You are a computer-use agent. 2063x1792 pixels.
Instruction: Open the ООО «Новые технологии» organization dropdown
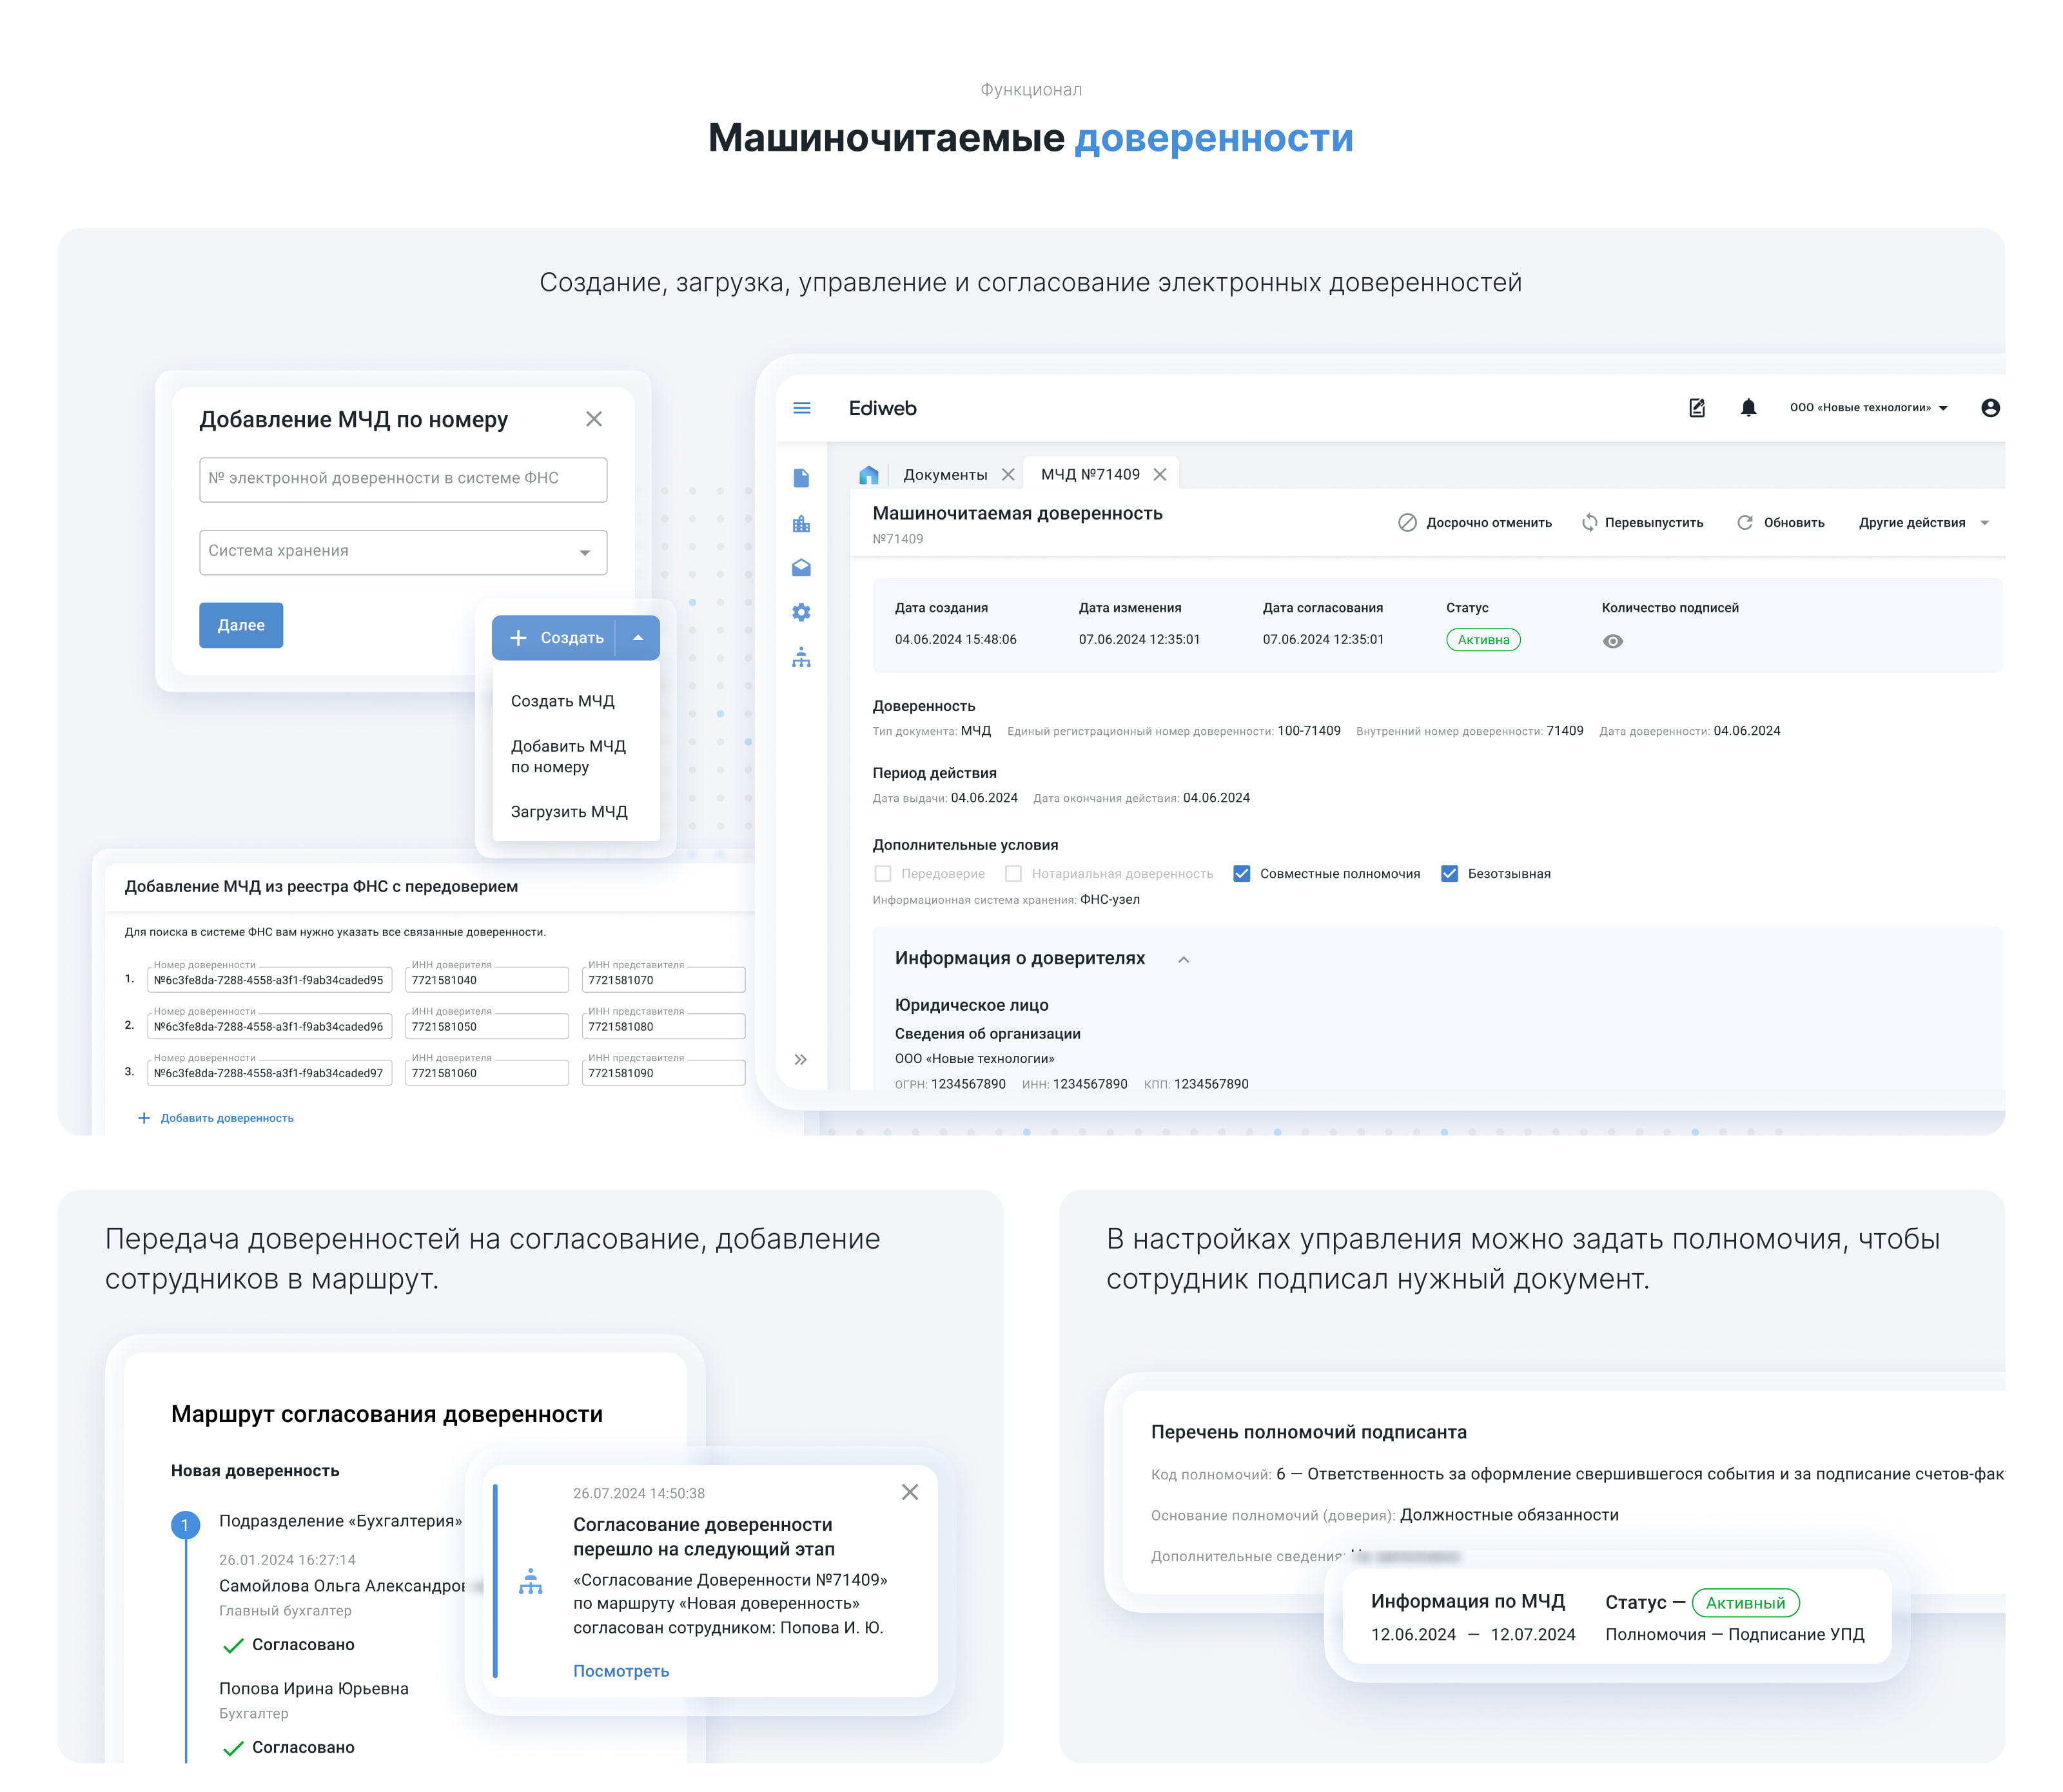pos(1868,408)
